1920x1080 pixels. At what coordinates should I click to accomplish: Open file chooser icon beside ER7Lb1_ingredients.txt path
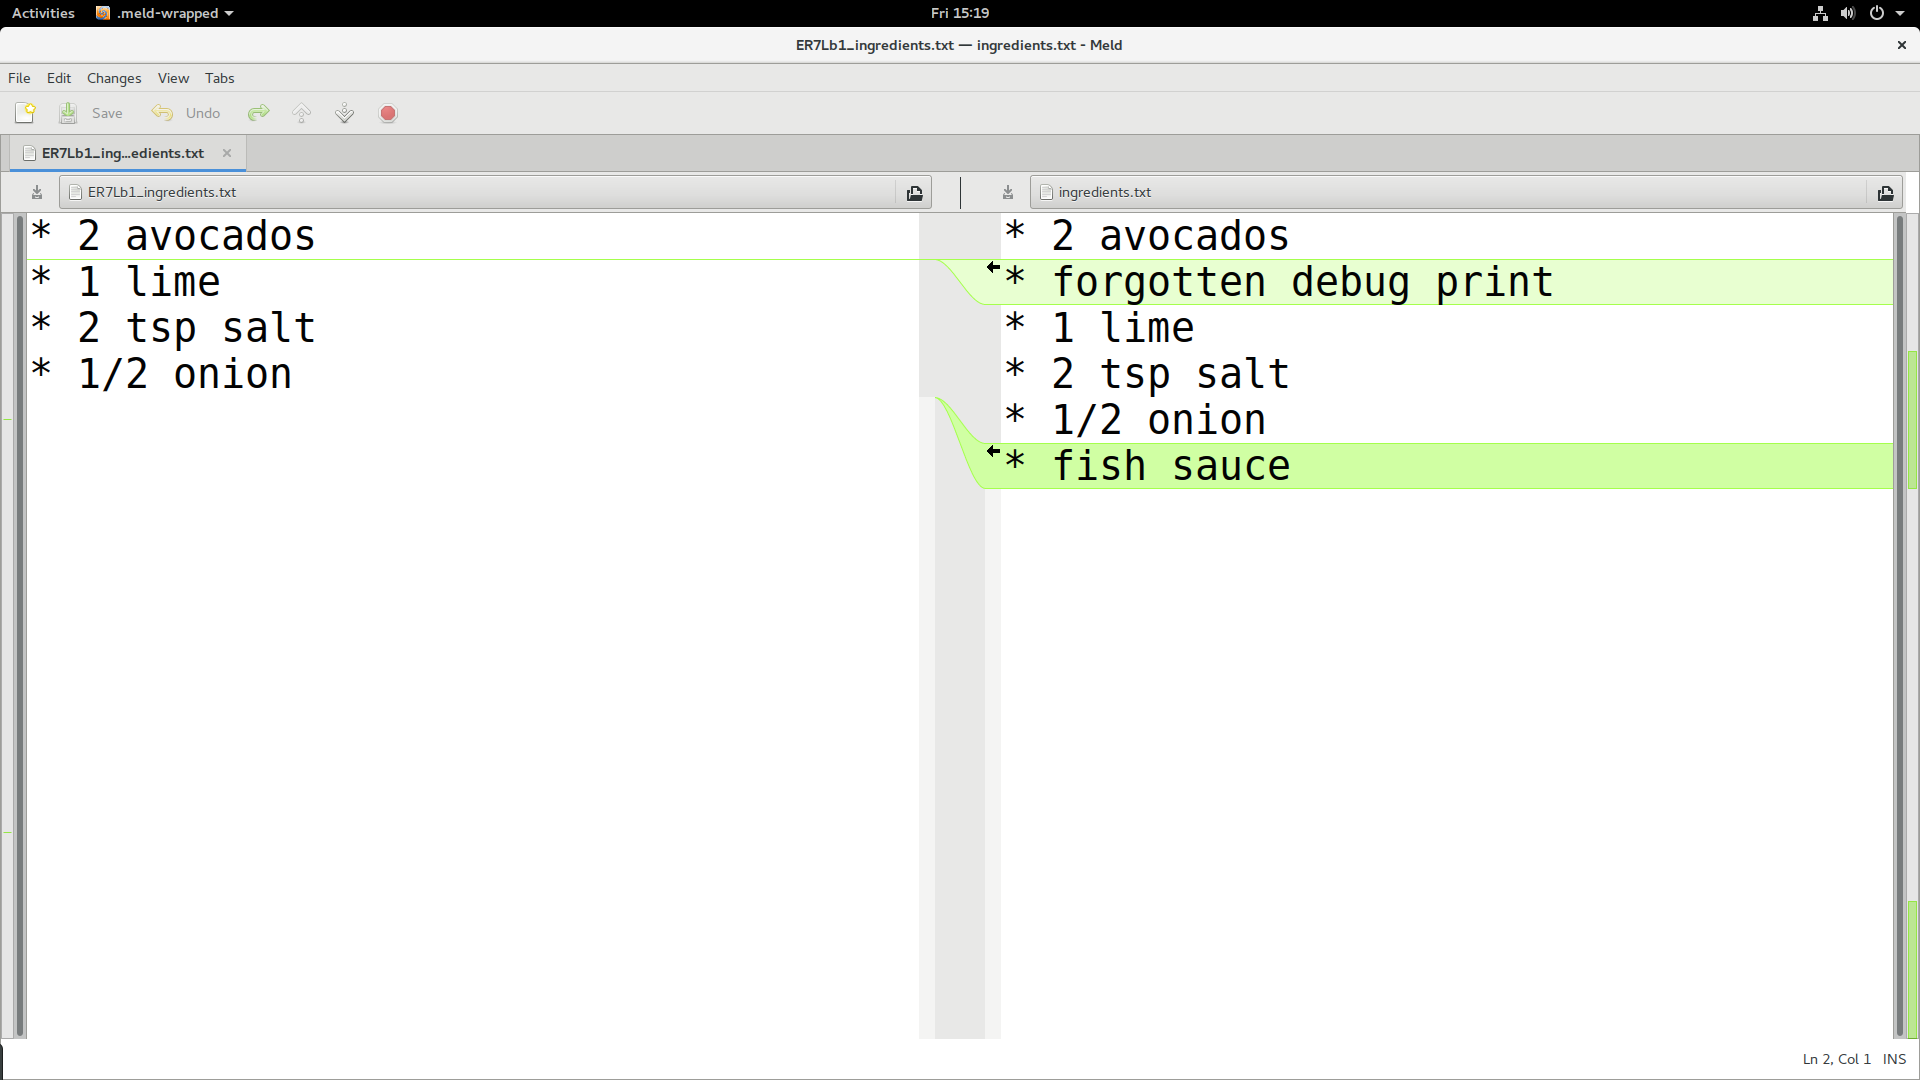[x=914, y=192]
